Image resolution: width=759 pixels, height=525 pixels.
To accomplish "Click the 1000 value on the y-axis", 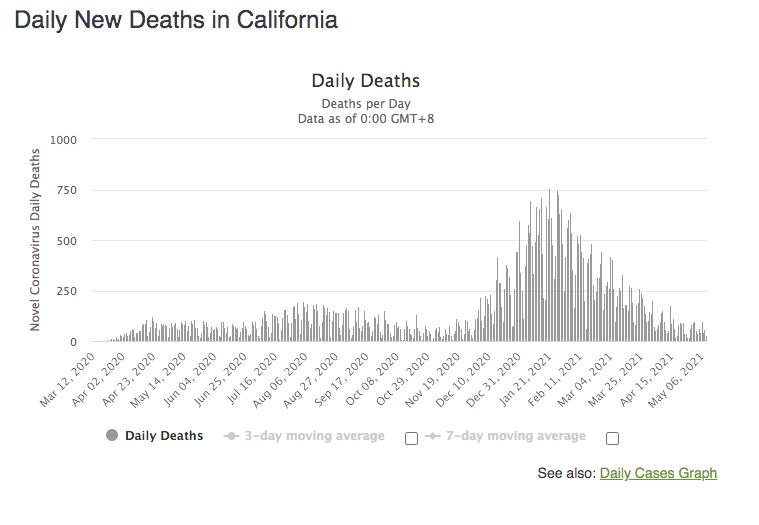I will tap(64, 139).
